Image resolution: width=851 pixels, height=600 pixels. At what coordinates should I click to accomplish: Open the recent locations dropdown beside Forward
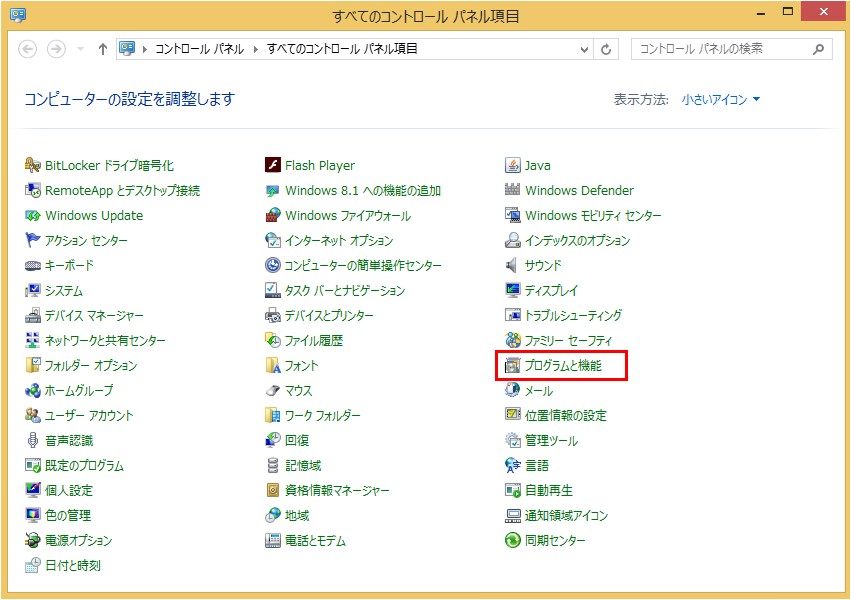80,49
